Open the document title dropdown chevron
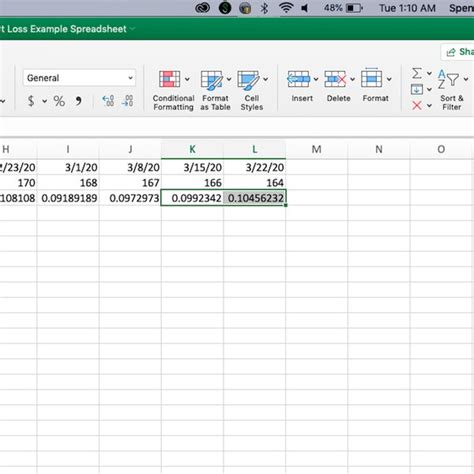474x474 pixels. (x=132, y=29)
